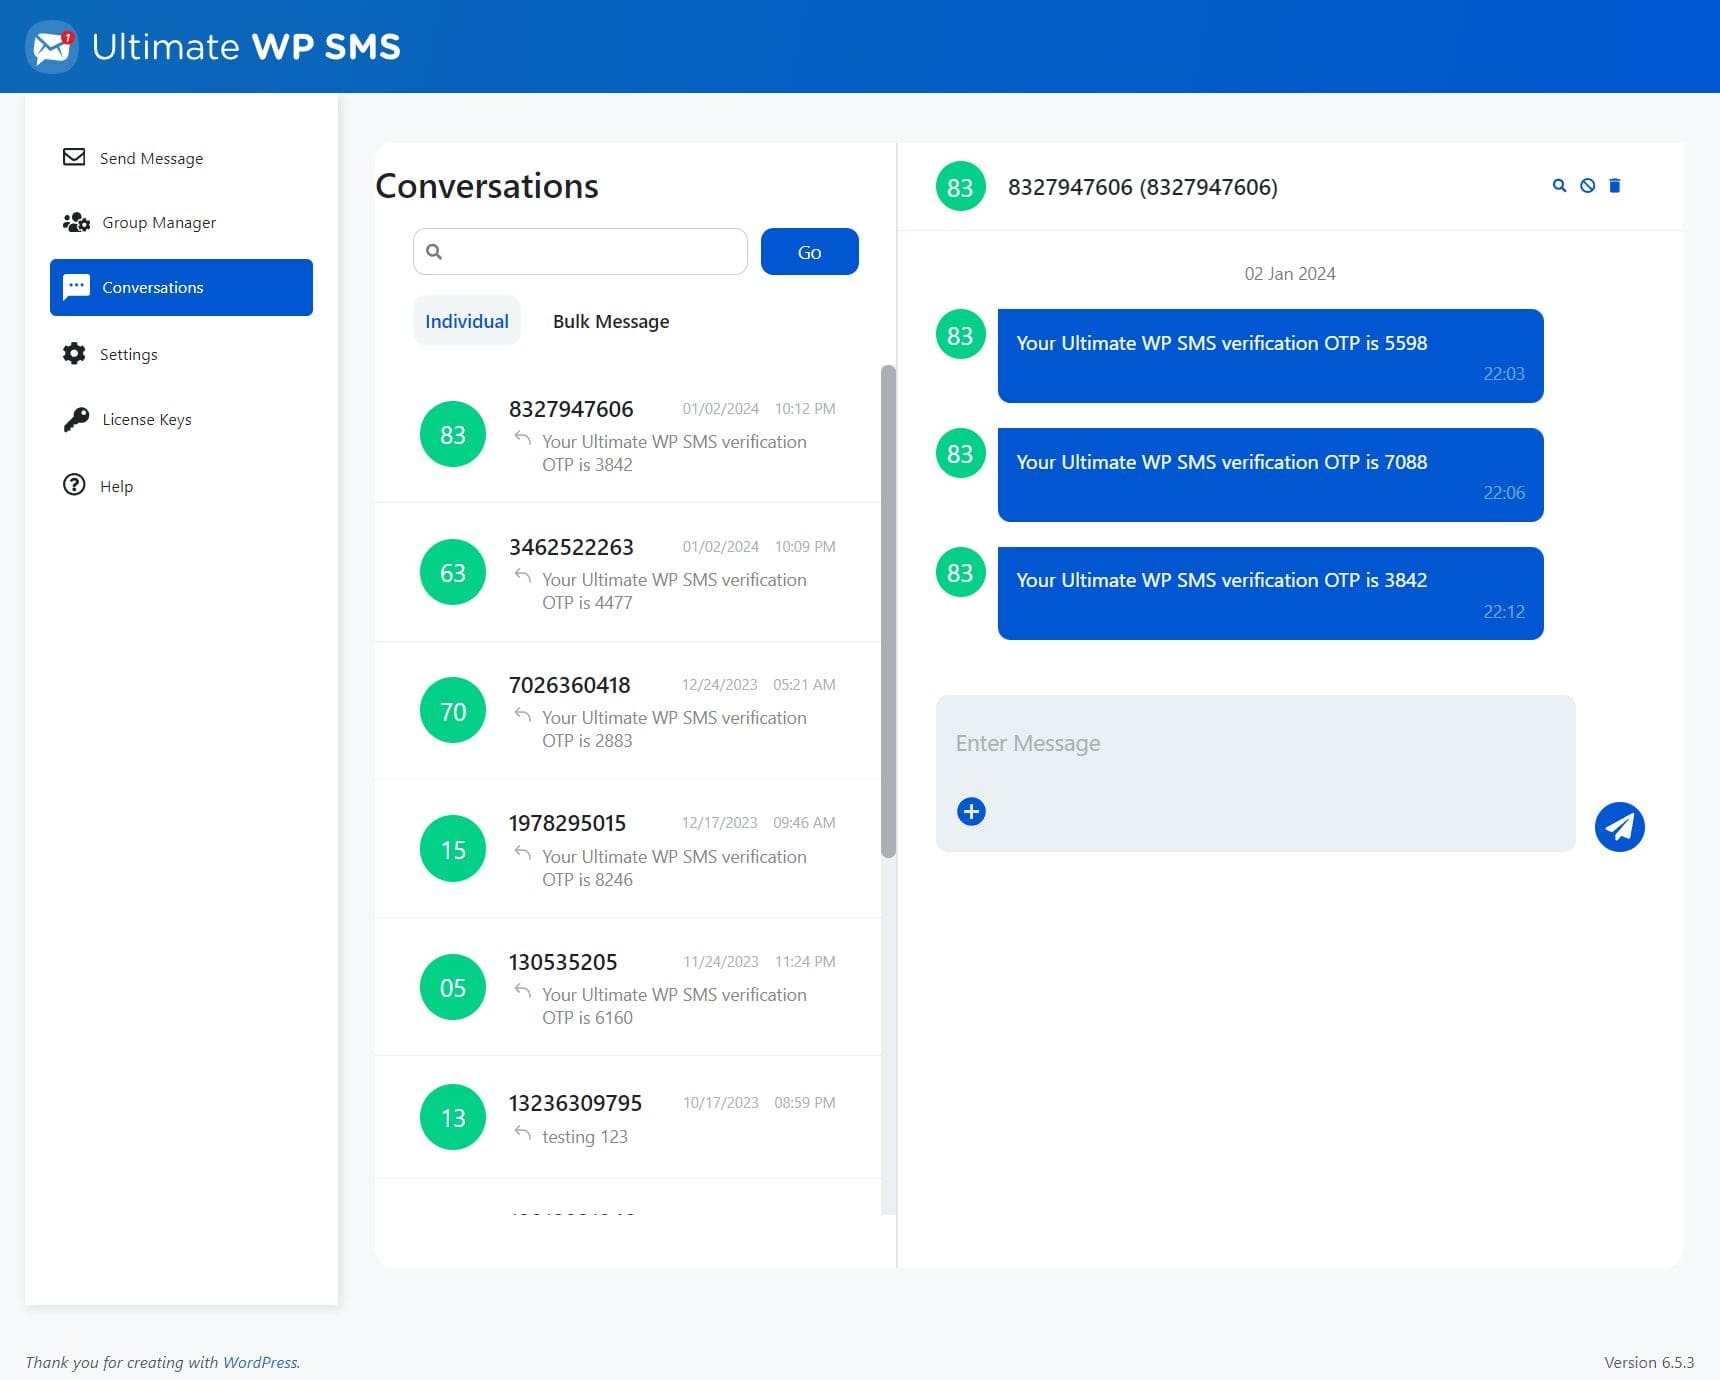Click the Group Manager people icon
Image resolution: width=1720 pixels, height=1380 pixels.
click(x=76, y=222)
